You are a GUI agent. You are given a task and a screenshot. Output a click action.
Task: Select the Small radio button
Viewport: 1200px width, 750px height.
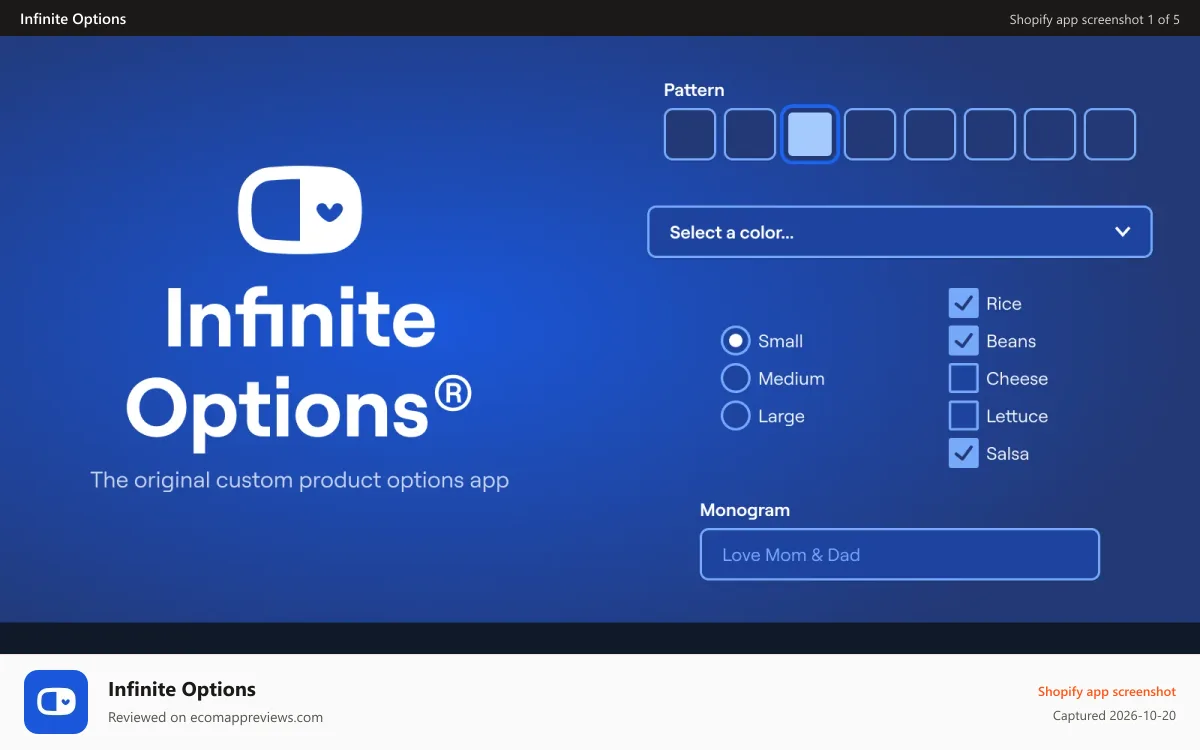pyautogui.click(x=736, y=341)
